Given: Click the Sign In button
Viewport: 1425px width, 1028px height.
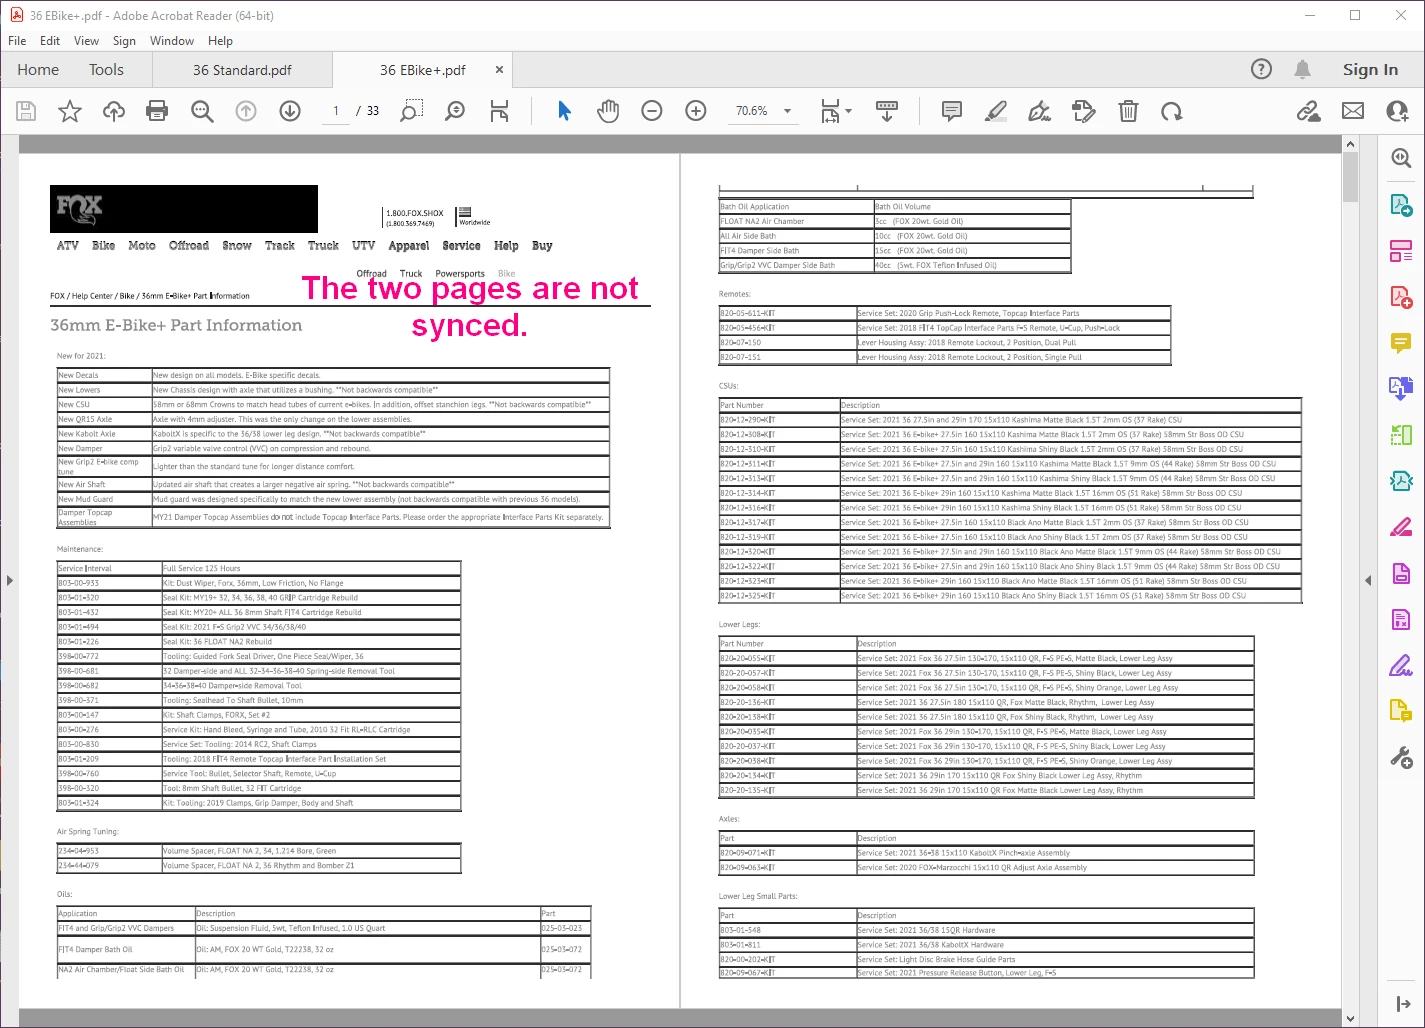Looking at the screenshot, I should pyautogui.click(x=1370, y=69).
